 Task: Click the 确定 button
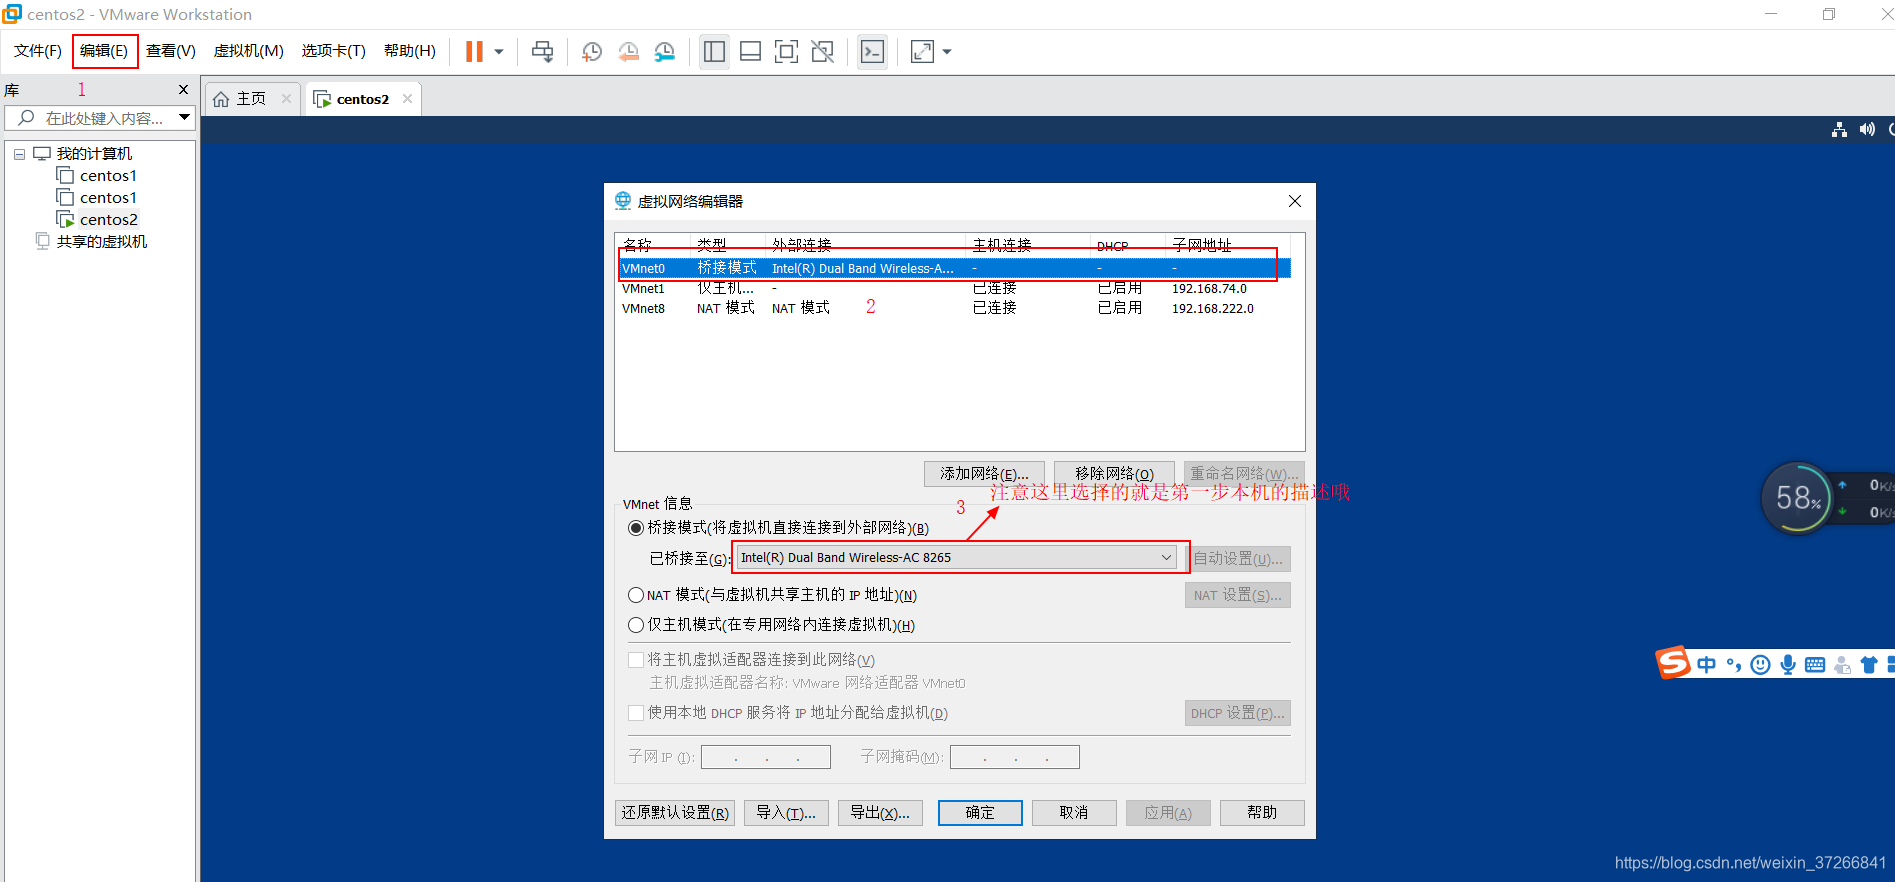coord(980,813)
